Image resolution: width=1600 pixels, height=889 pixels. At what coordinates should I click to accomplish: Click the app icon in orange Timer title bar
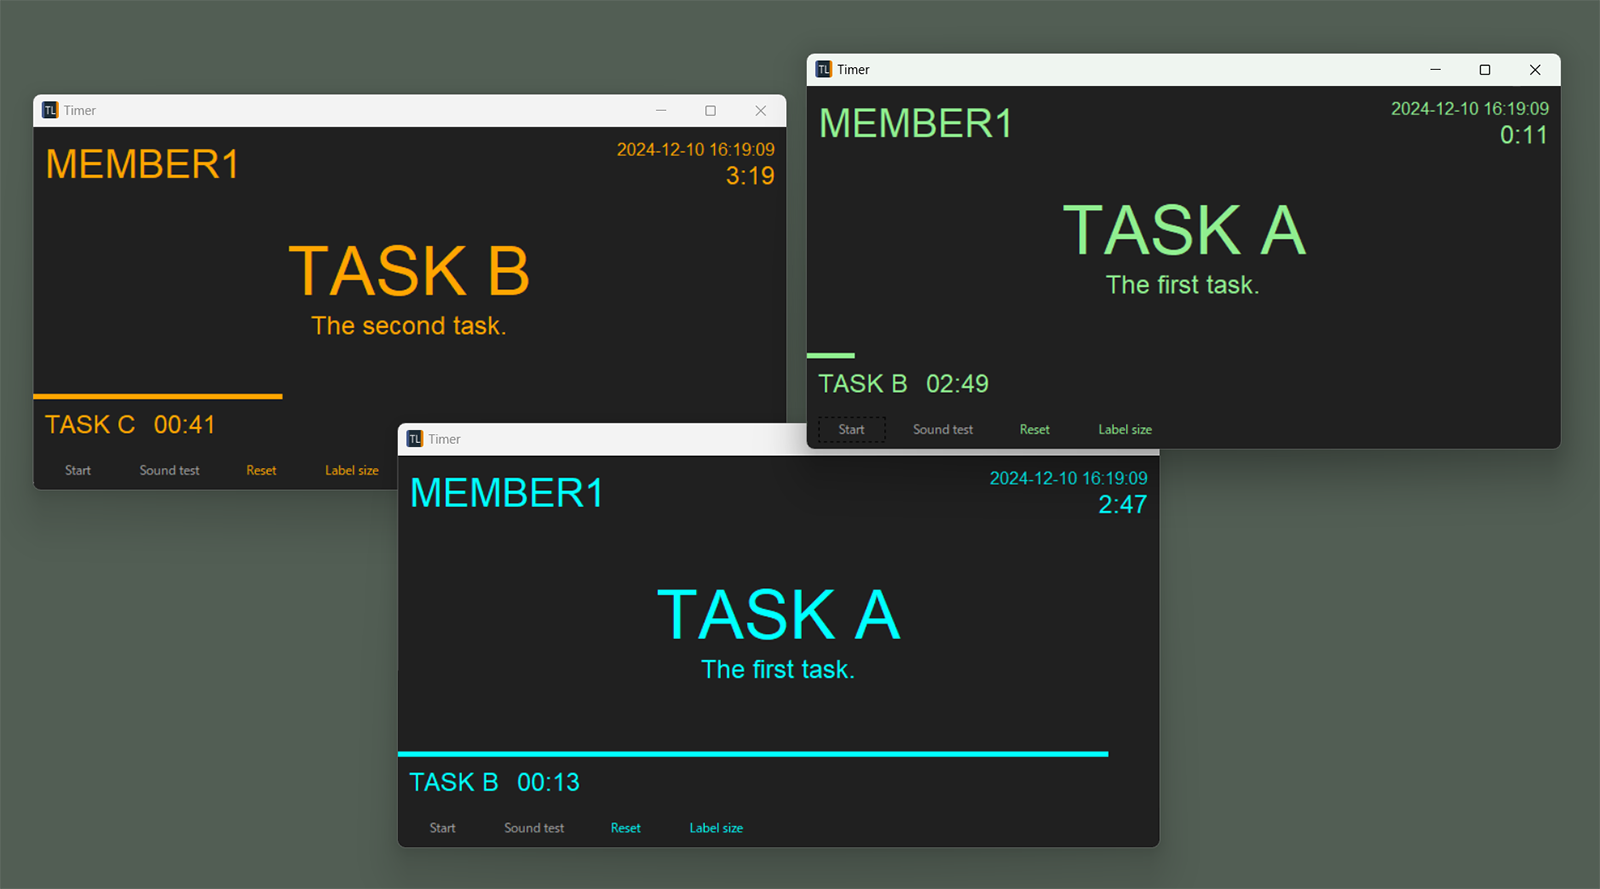(x=50, y=110)
